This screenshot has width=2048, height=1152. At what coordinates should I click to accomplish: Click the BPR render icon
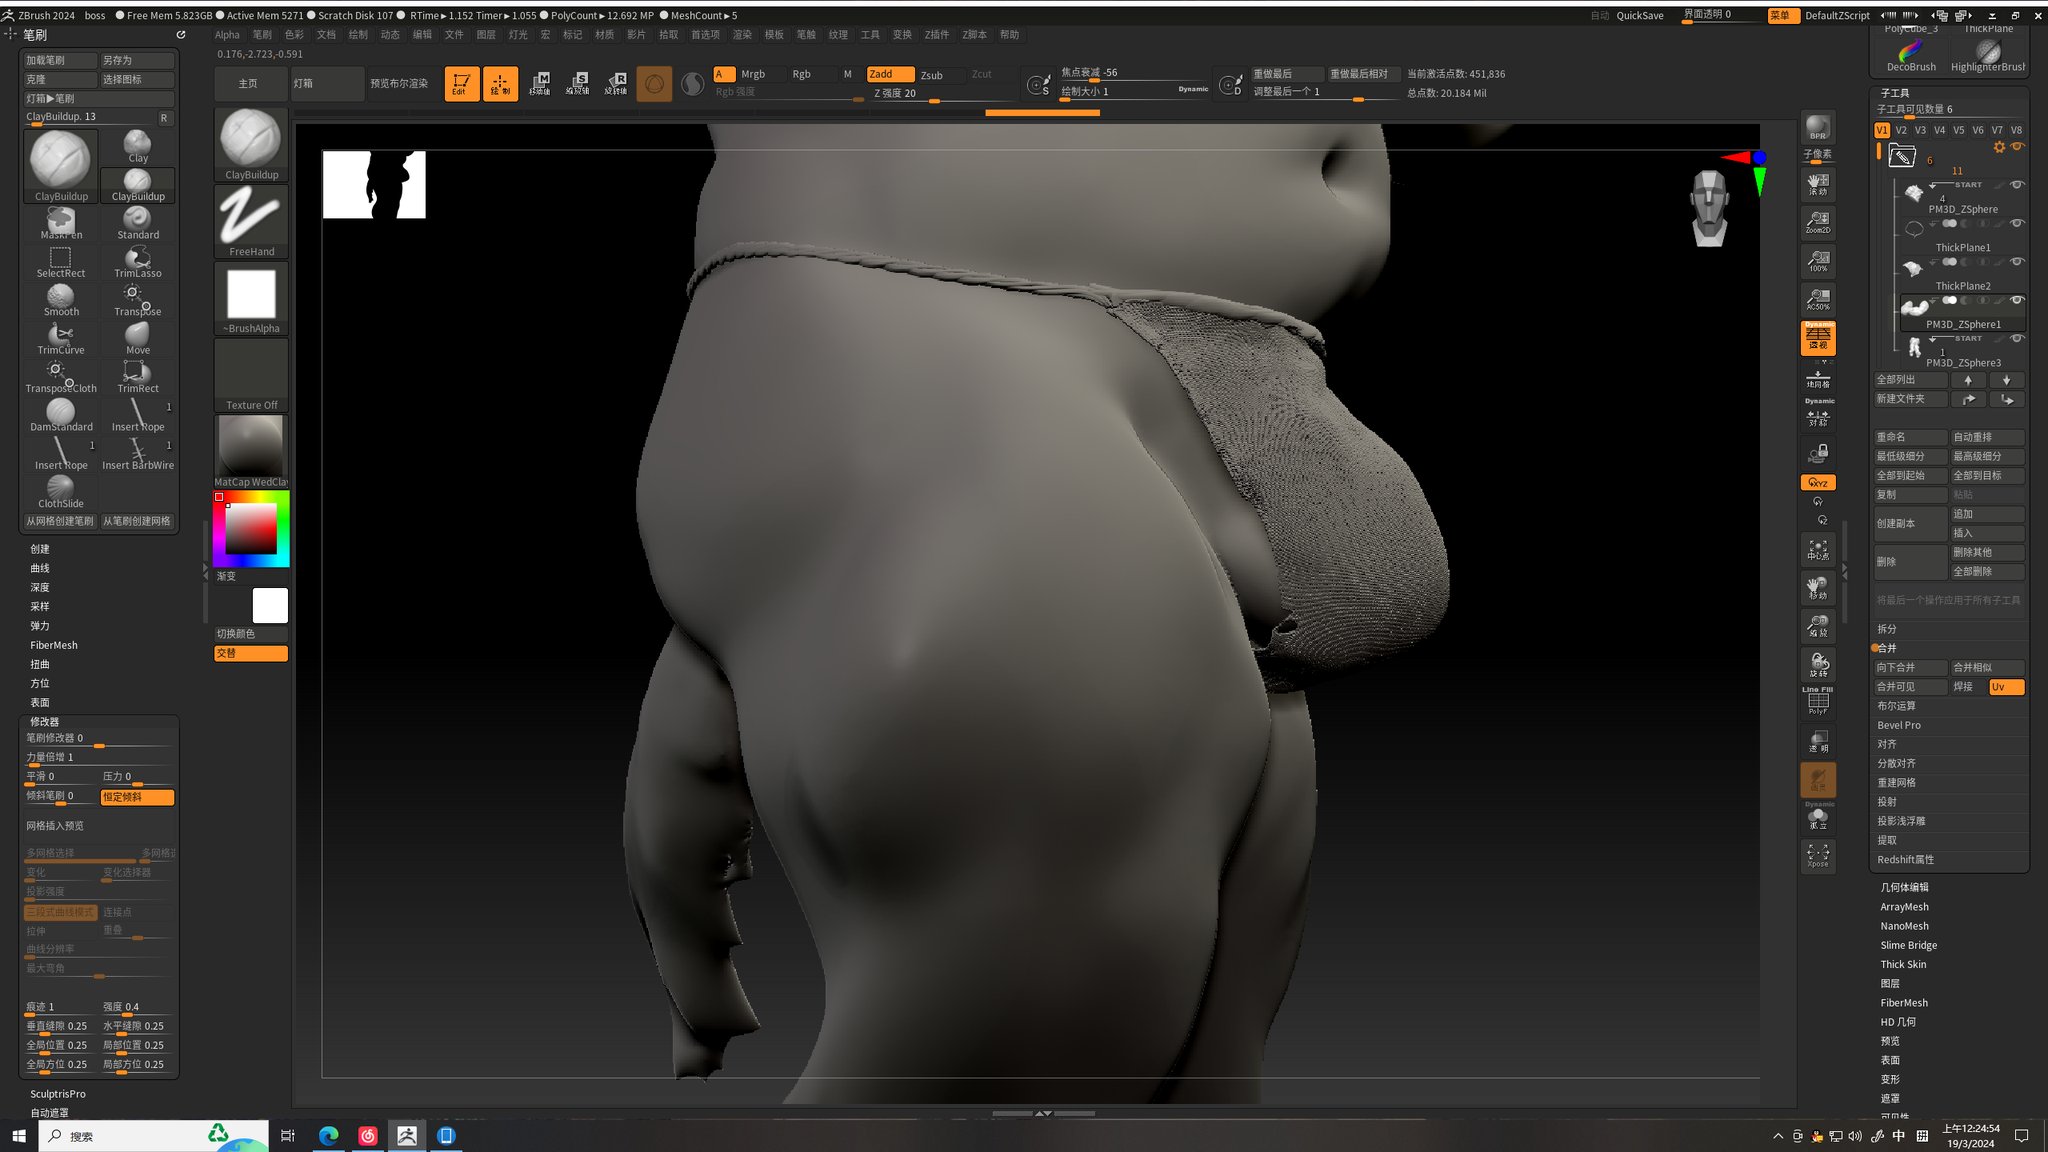[x=1817, y=127]
